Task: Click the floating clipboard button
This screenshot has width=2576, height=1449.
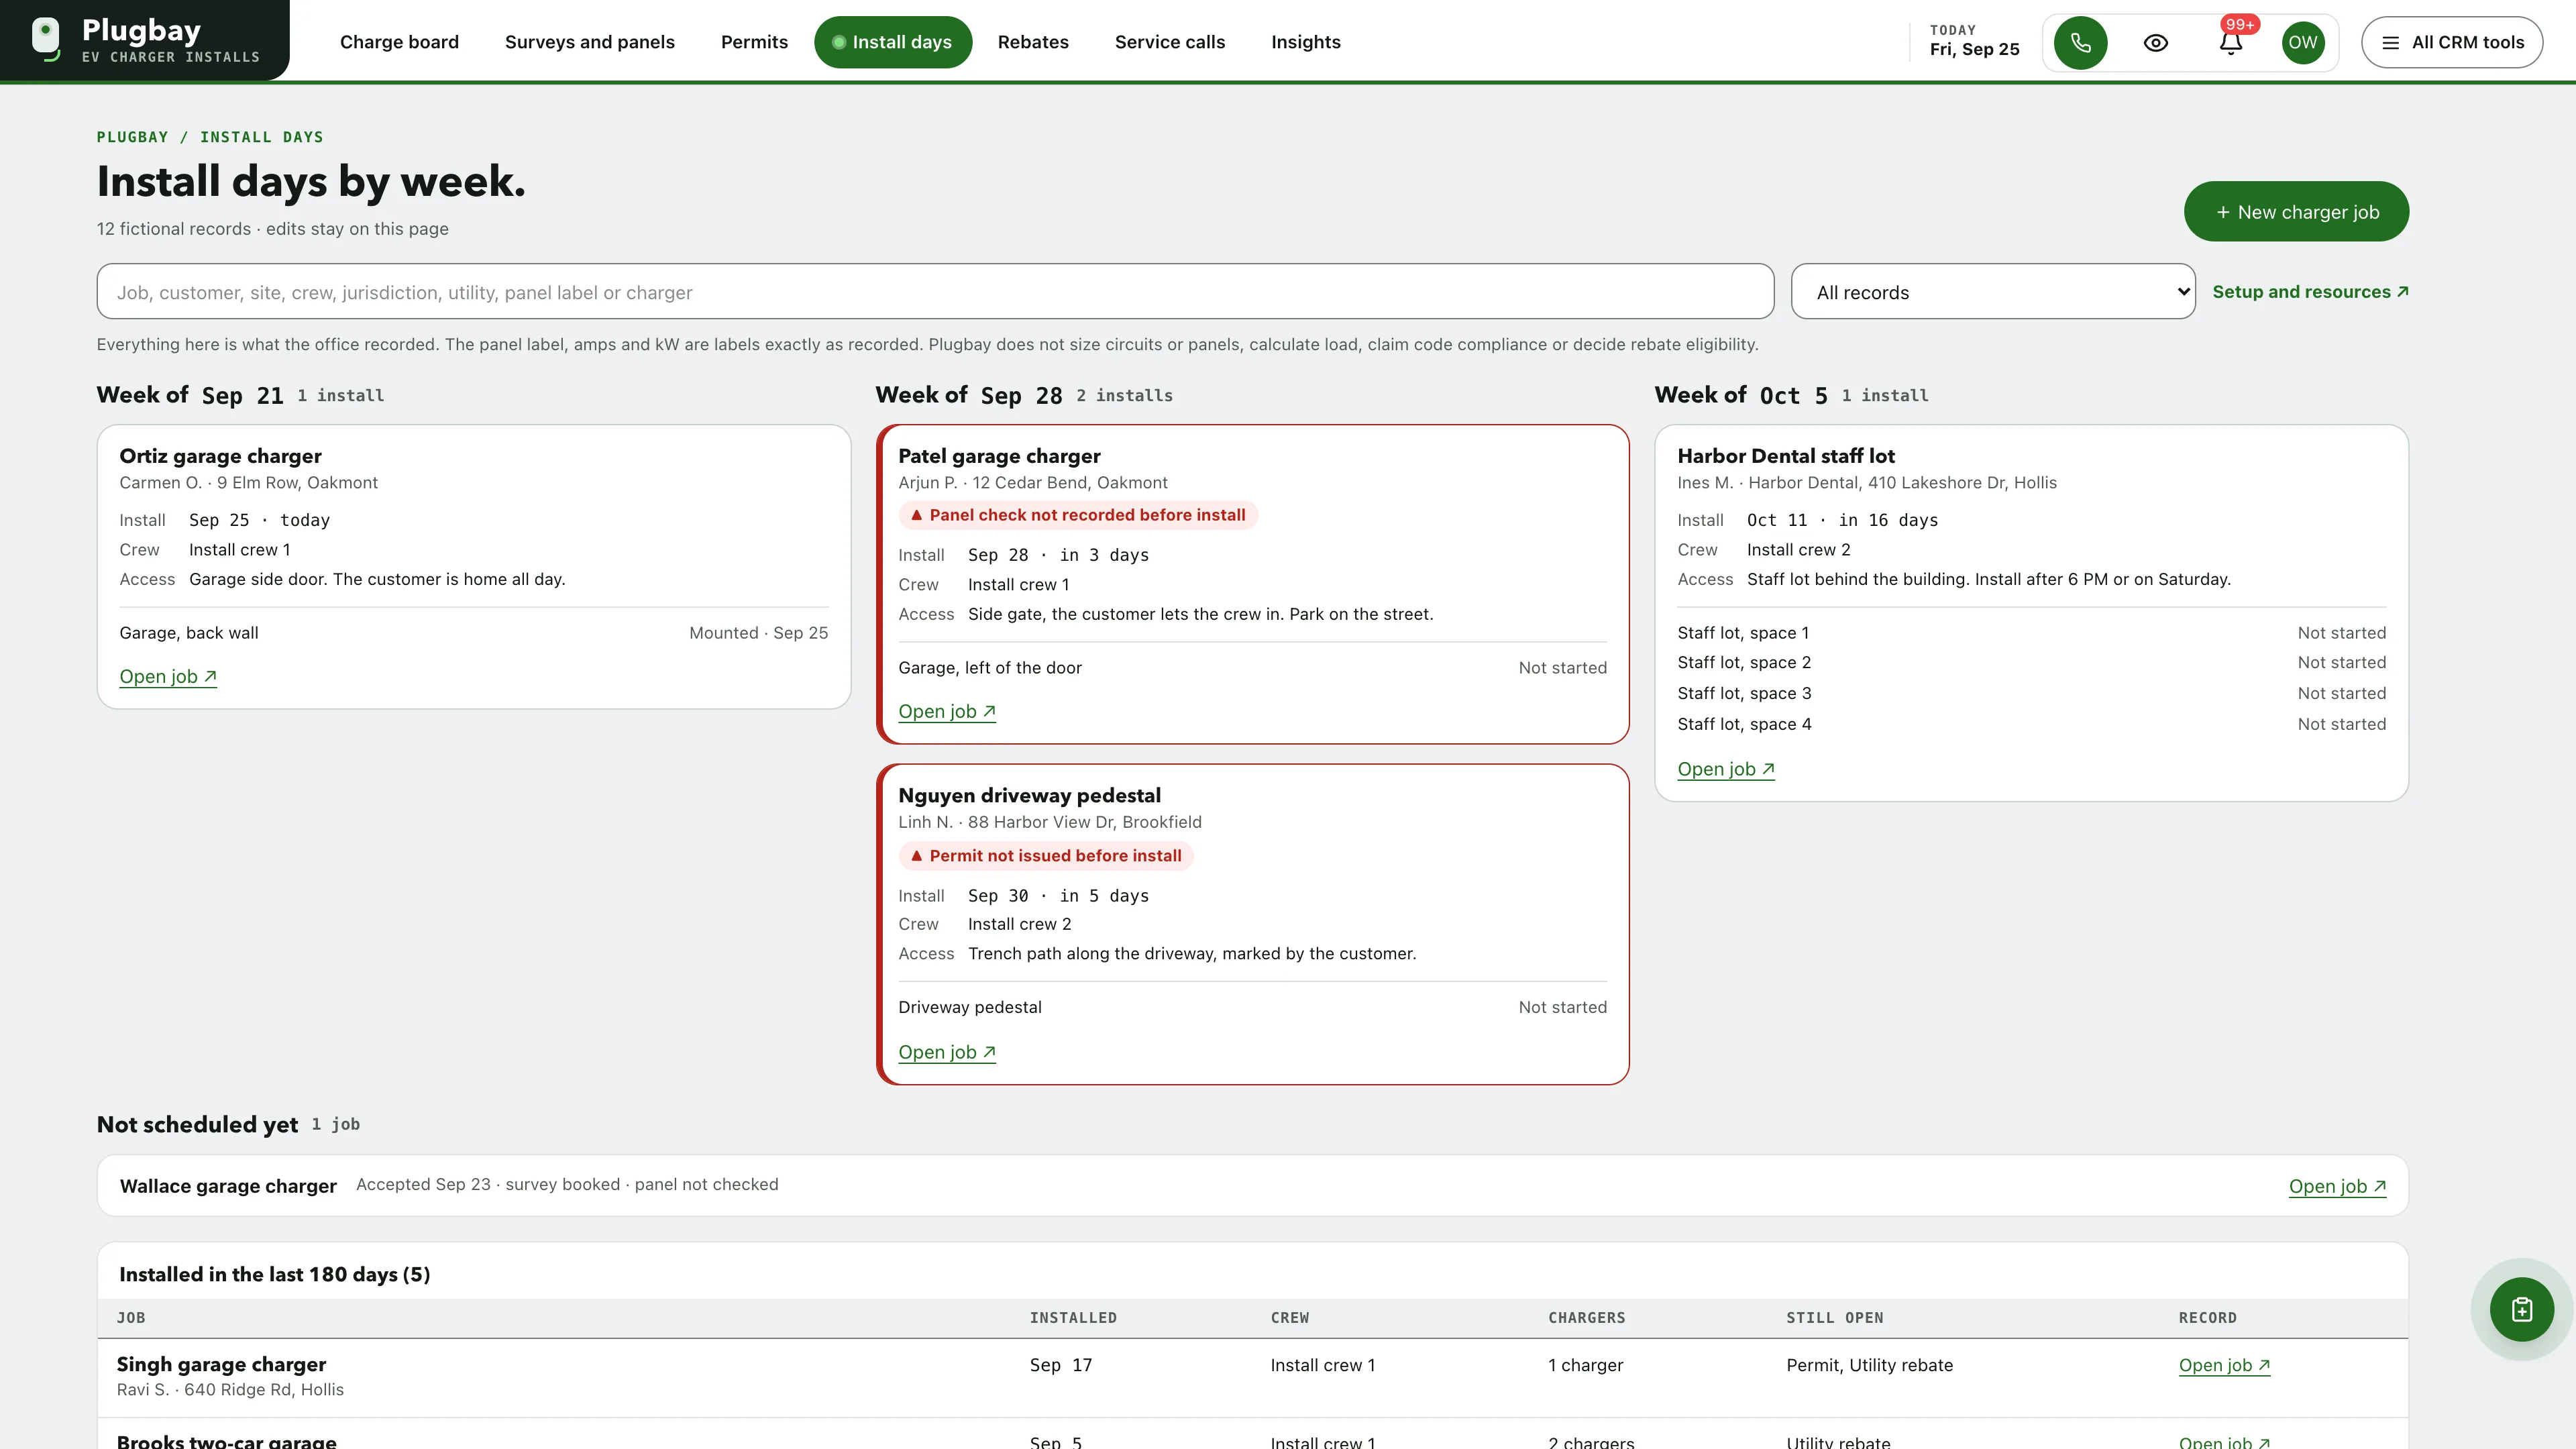Action: point(2522,1309)
